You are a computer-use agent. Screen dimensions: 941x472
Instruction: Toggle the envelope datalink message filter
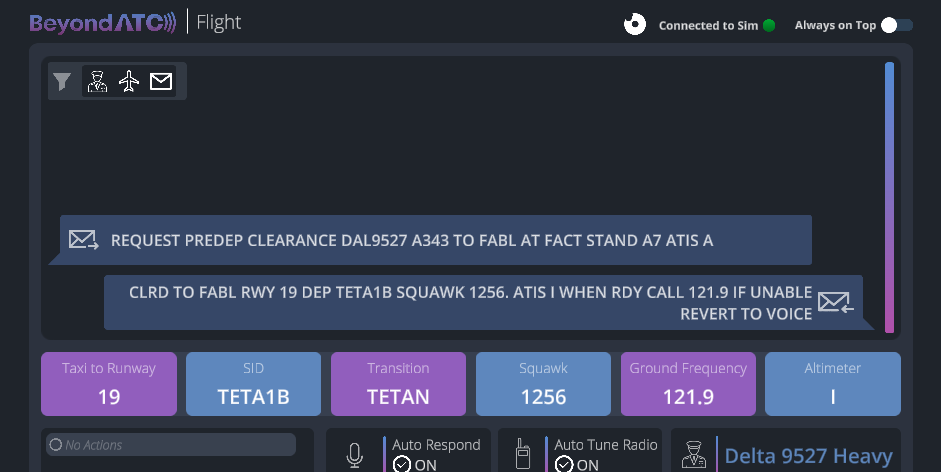tap(161, 82)
